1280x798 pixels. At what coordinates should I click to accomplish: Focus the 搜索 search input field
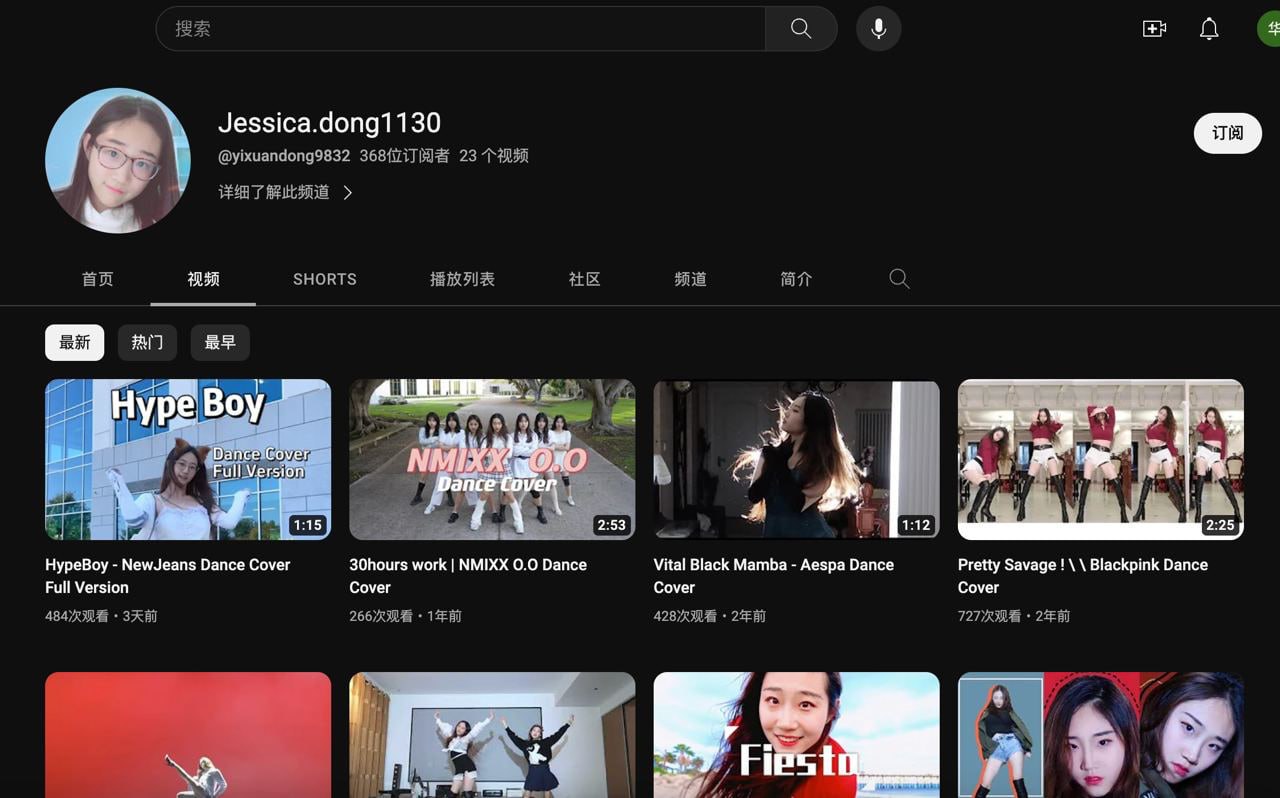[x=461, y=29]
